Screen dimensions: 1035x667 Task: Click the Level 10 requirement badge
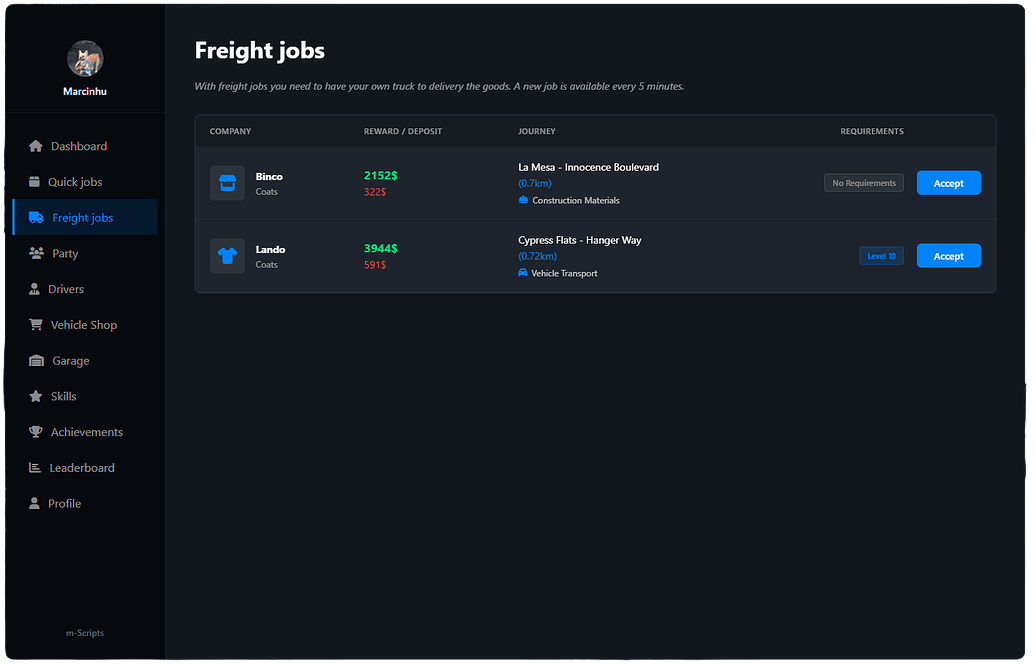(881, 256)
